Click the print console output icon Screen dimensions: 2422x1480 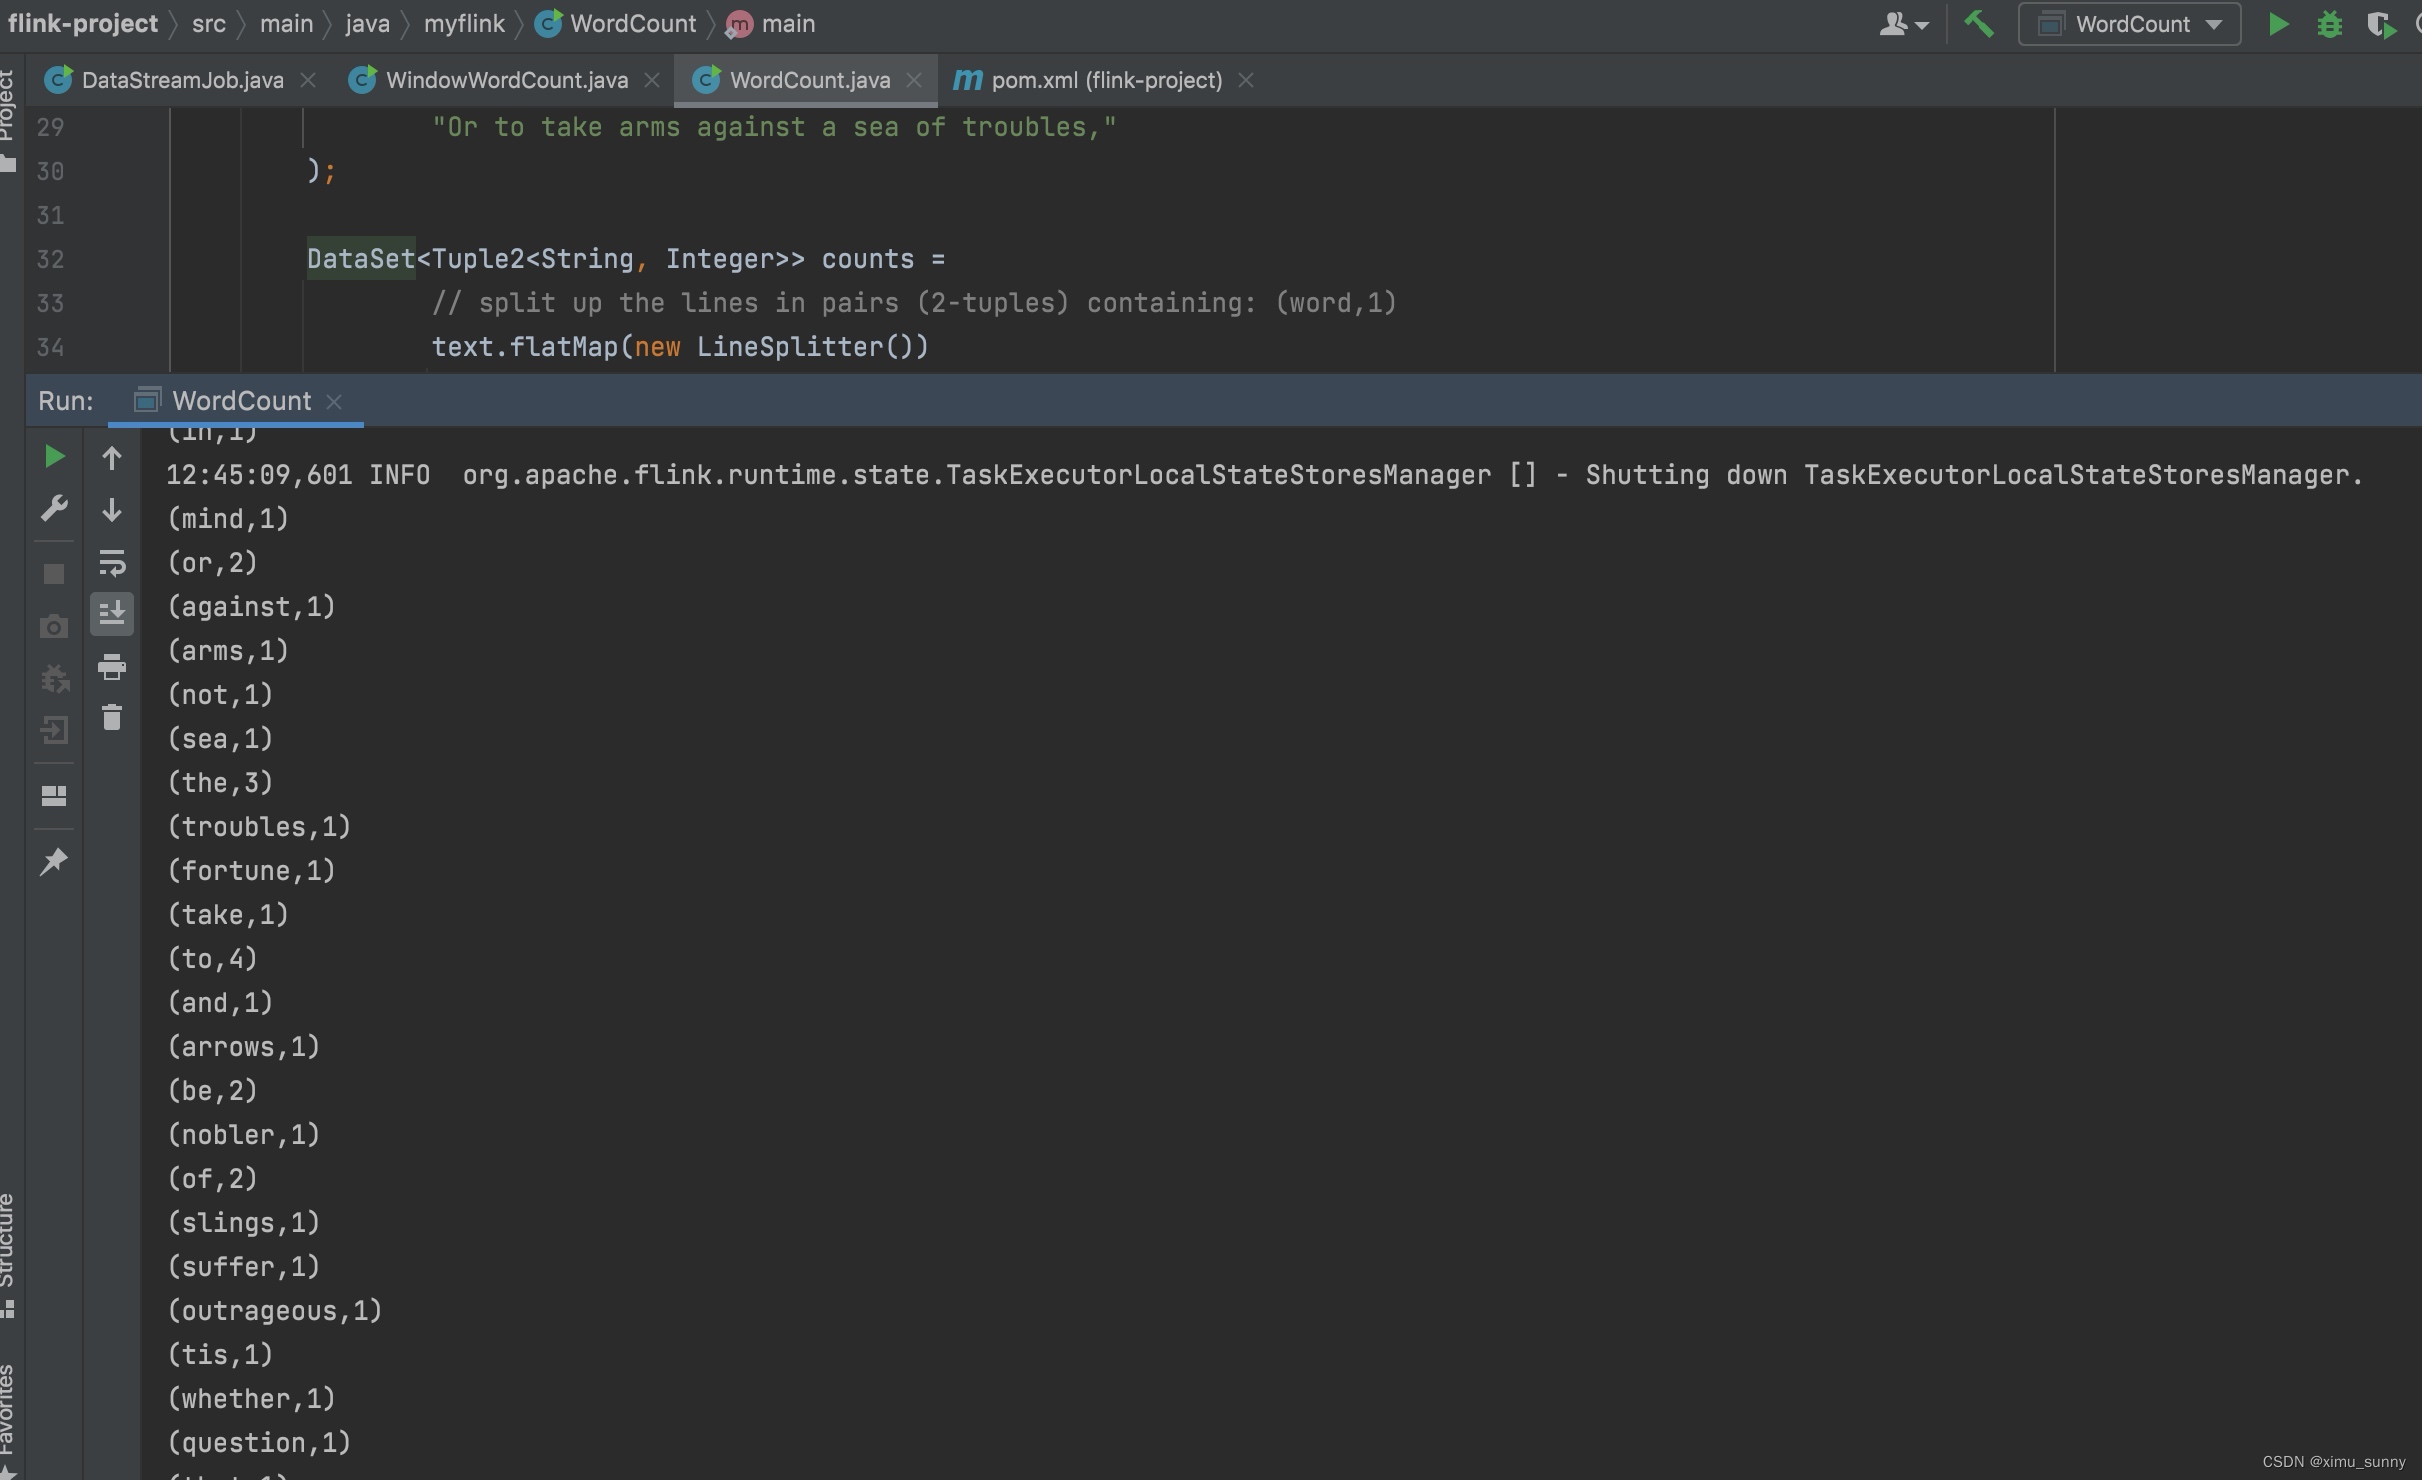click(112, 666)
